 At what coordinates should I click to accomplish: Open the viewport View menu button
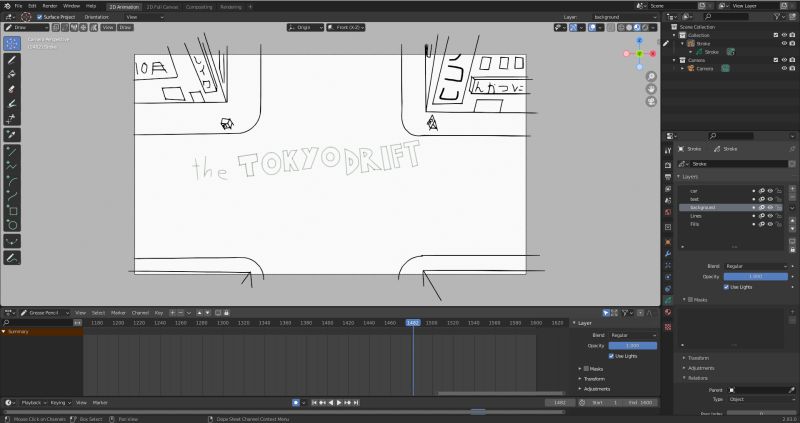tap(108, 28)
